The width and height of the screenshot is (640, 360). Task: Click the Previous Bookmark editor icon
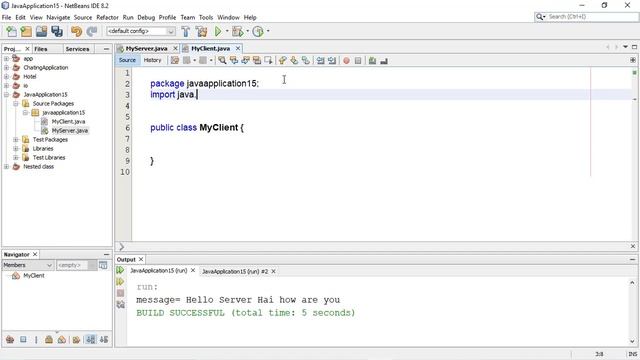pyautogui.click(x=282, y=60)
